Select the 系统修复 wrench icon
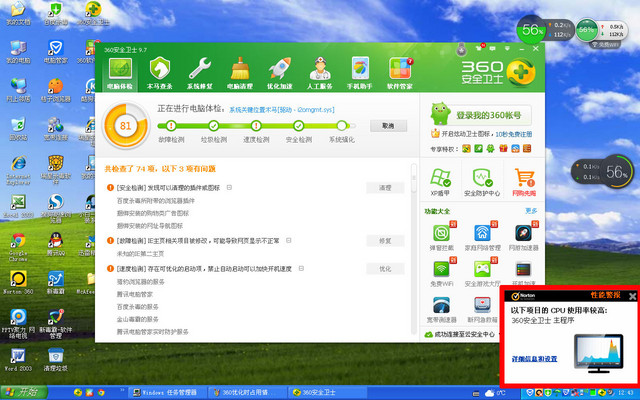640x400 pixels. coord(200,71)
